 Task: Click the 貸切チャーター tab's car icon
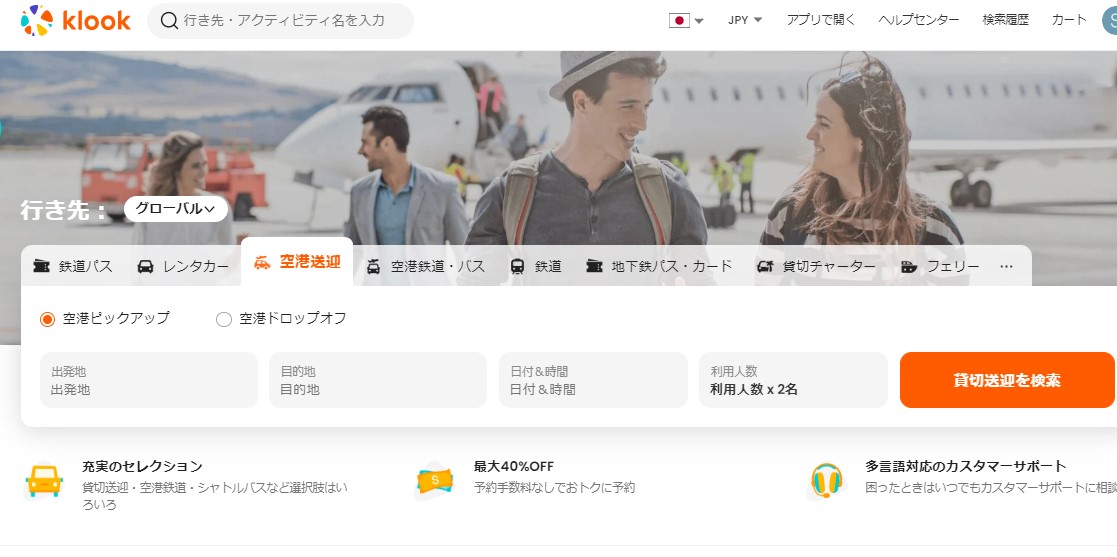point(765,266)
